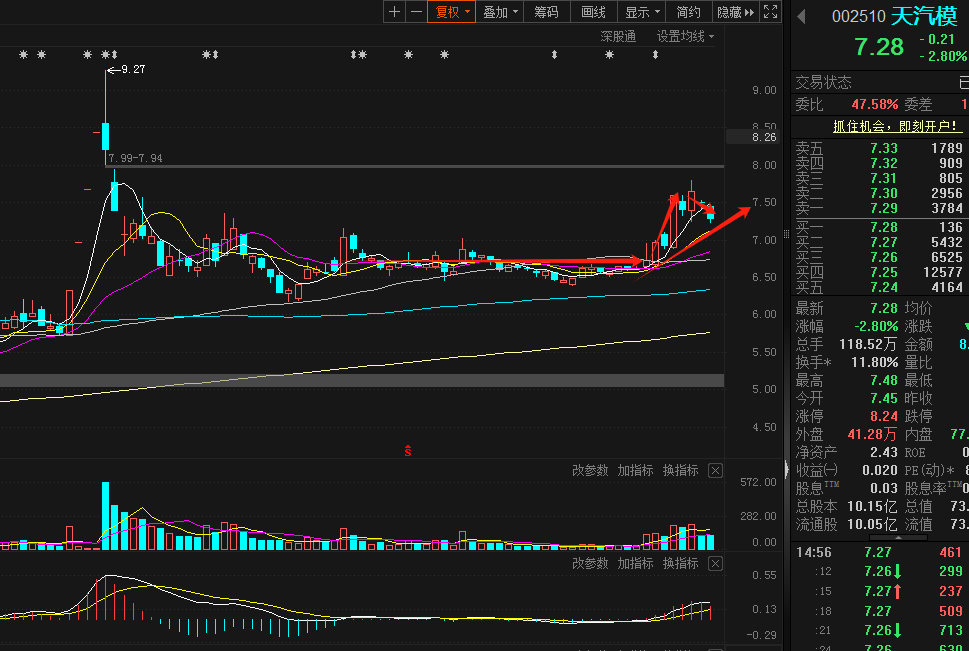Click the 外盘 41.28万 value
969x651 pixels.
pos(873,435)
